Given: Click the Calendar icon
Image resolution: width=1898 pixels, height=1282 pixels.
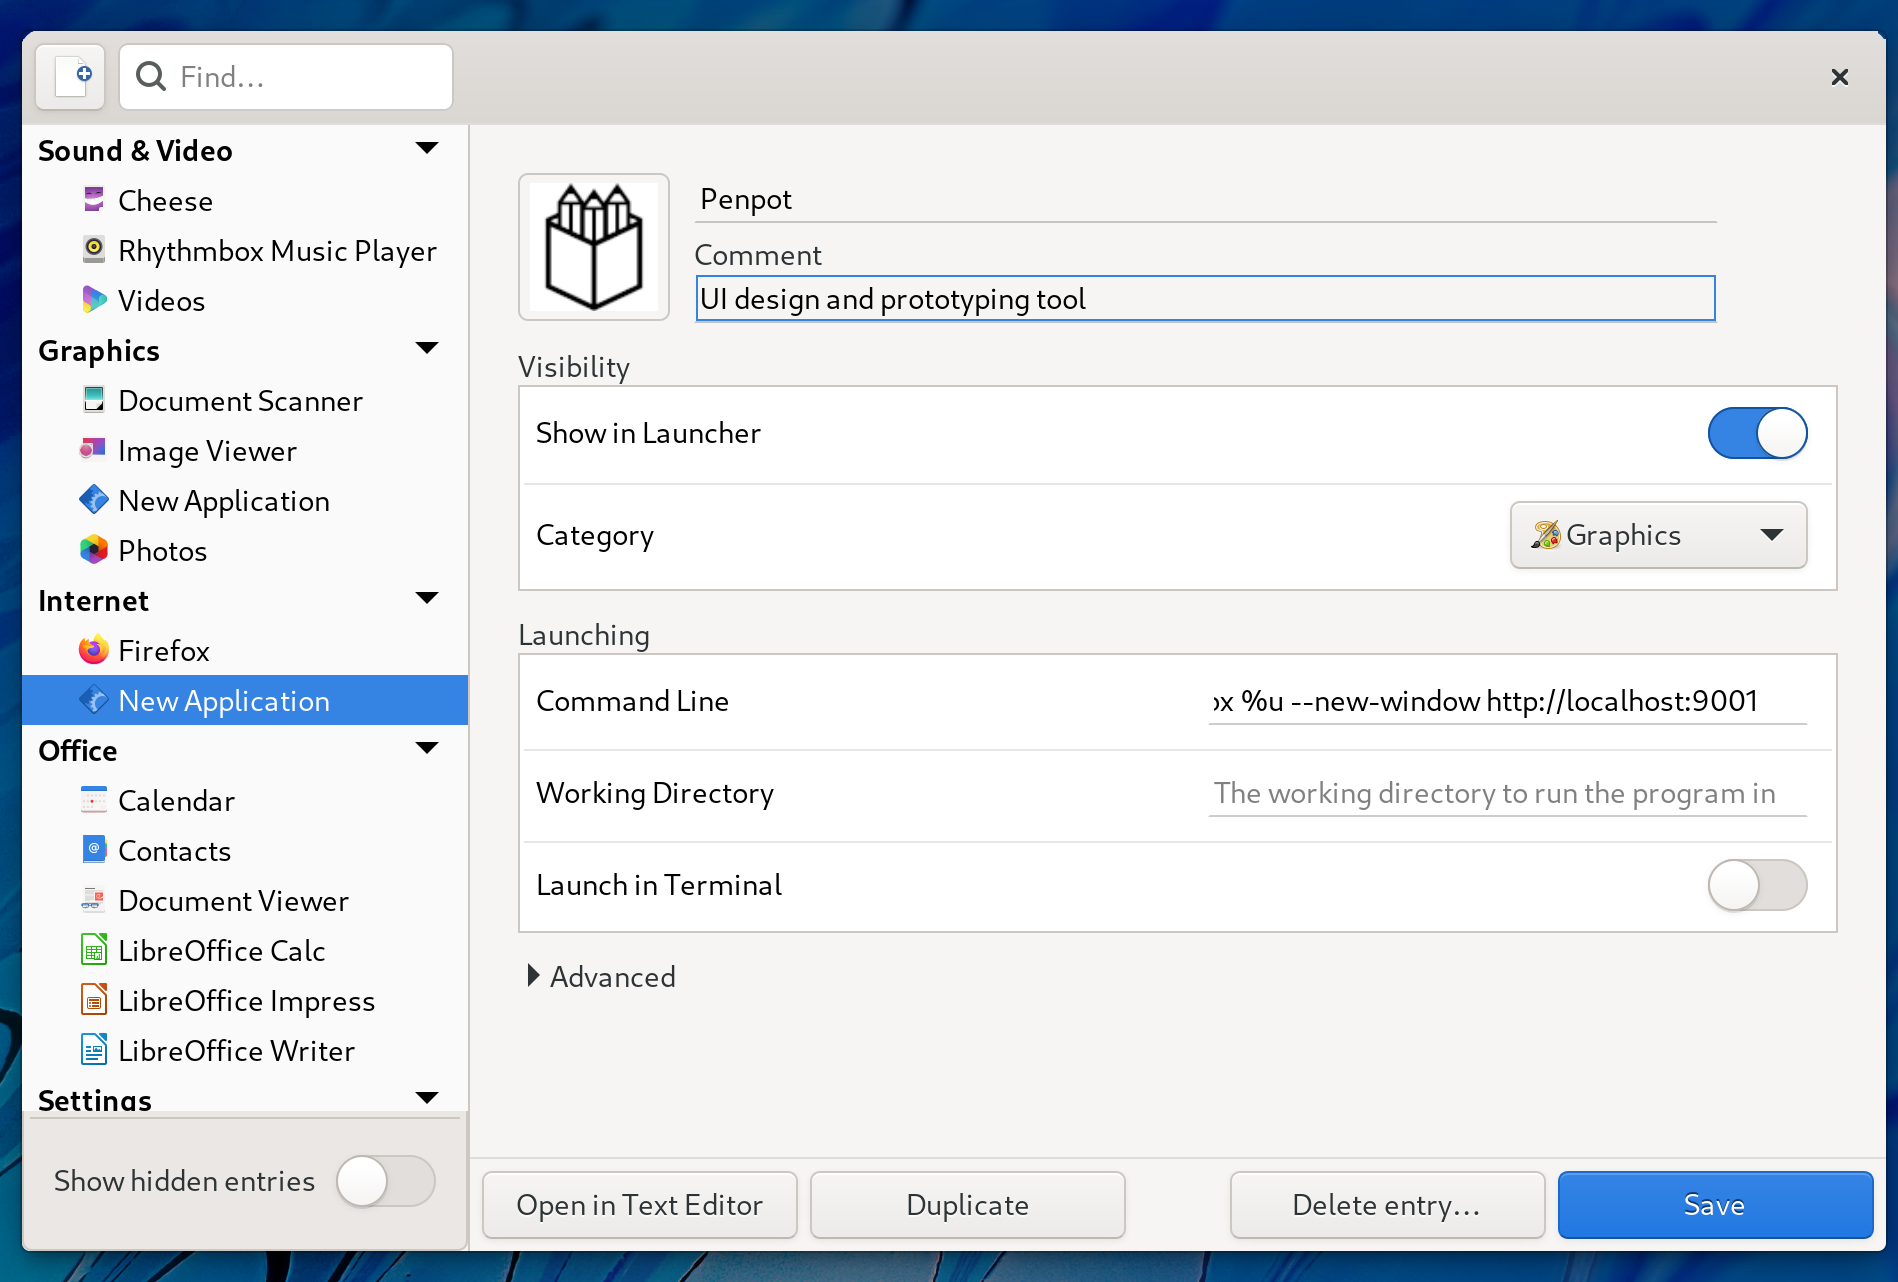Looking at the screenshot, I should (94, 799).
